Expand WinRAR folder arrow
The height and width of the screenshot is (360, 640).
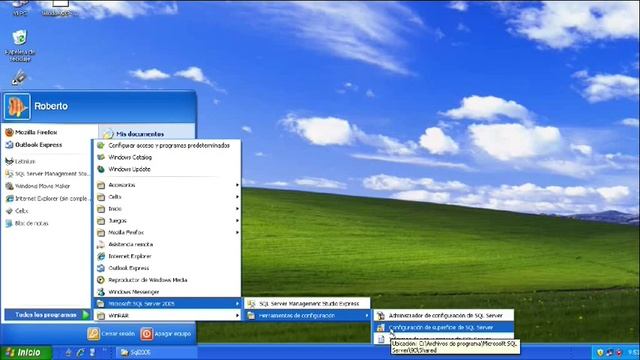tap(237, 316)
